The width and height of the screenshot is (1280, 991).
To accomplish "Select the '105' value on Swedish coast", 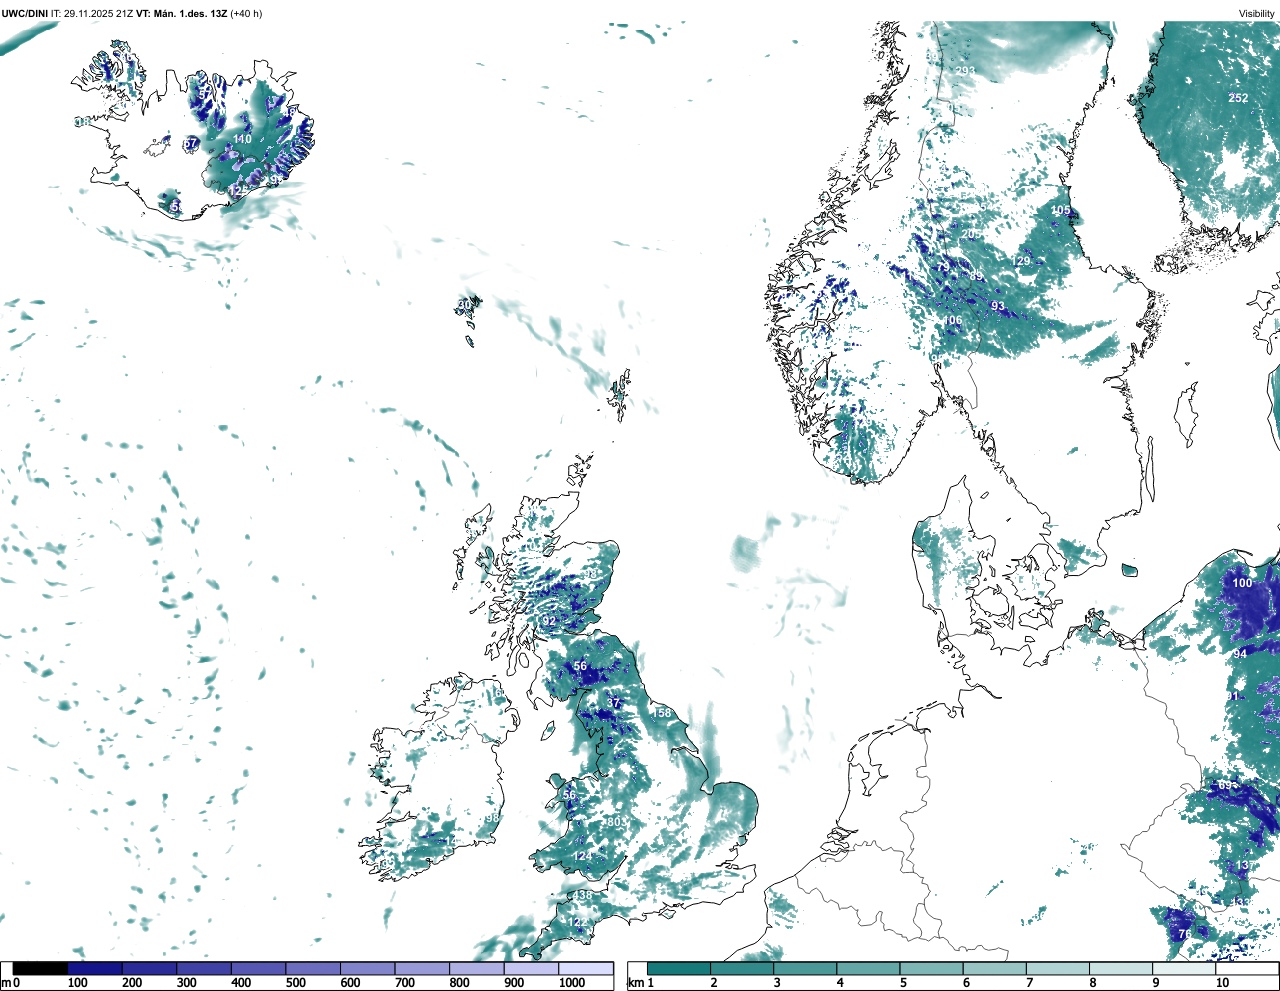I will coord(1060,211).
